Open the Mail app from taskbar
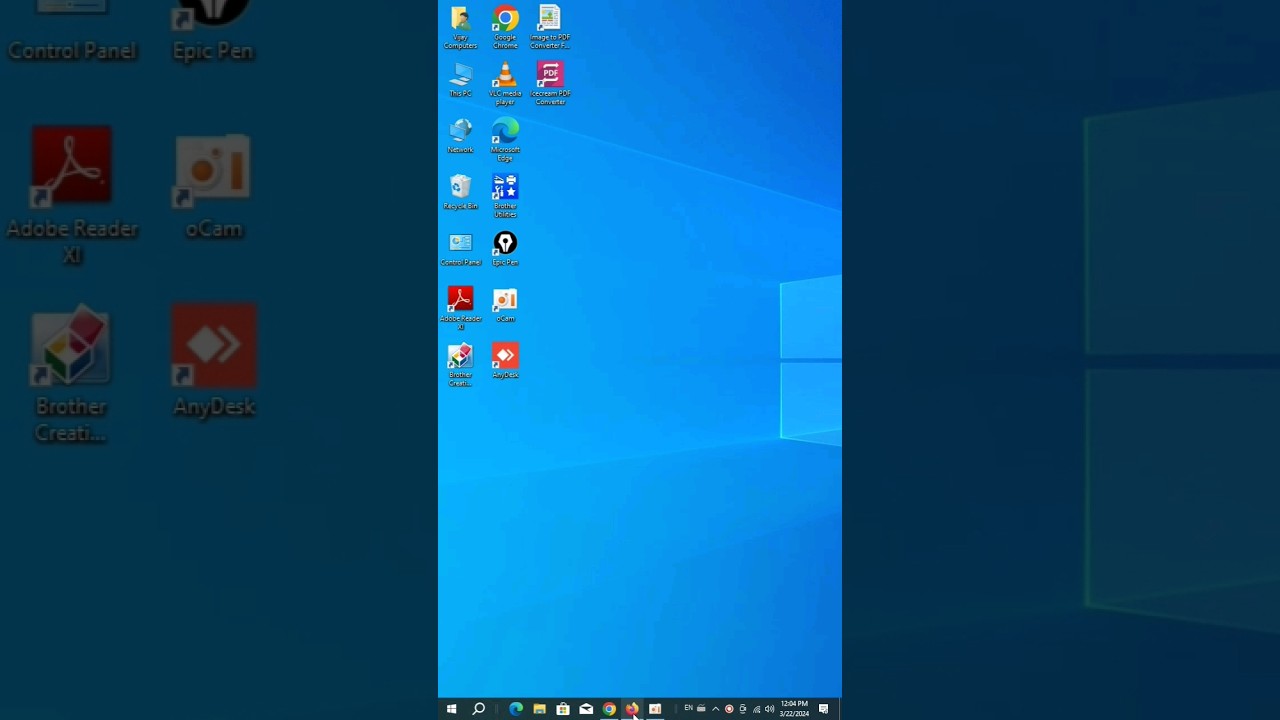The width and height of the screenshot is (1280, 720). coord(586,709)
